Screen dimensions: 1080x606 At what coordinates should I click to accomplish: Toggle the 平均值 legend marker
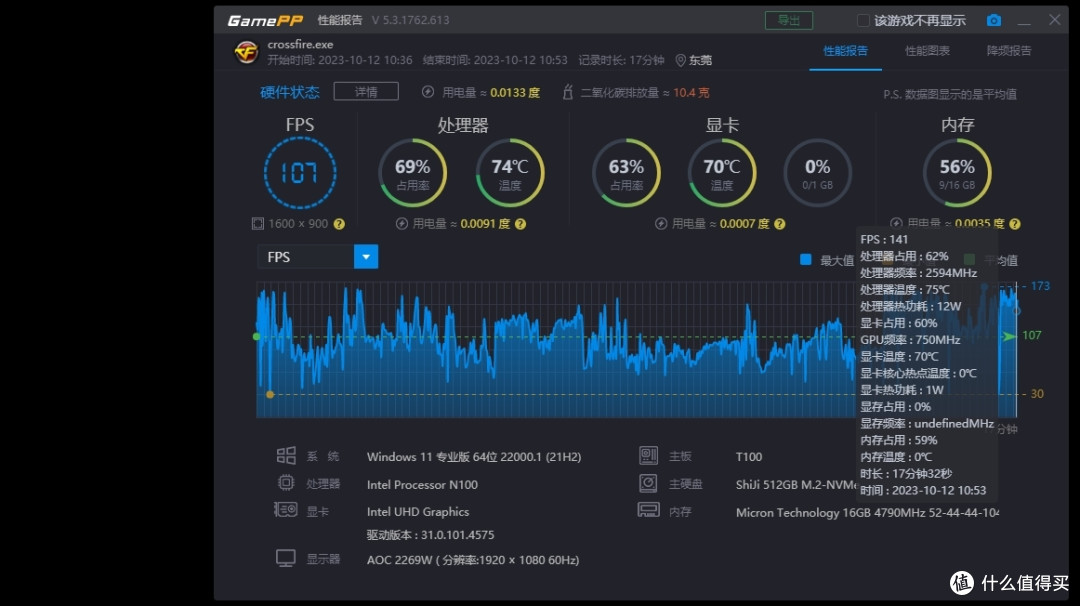[x=968, y=258]
